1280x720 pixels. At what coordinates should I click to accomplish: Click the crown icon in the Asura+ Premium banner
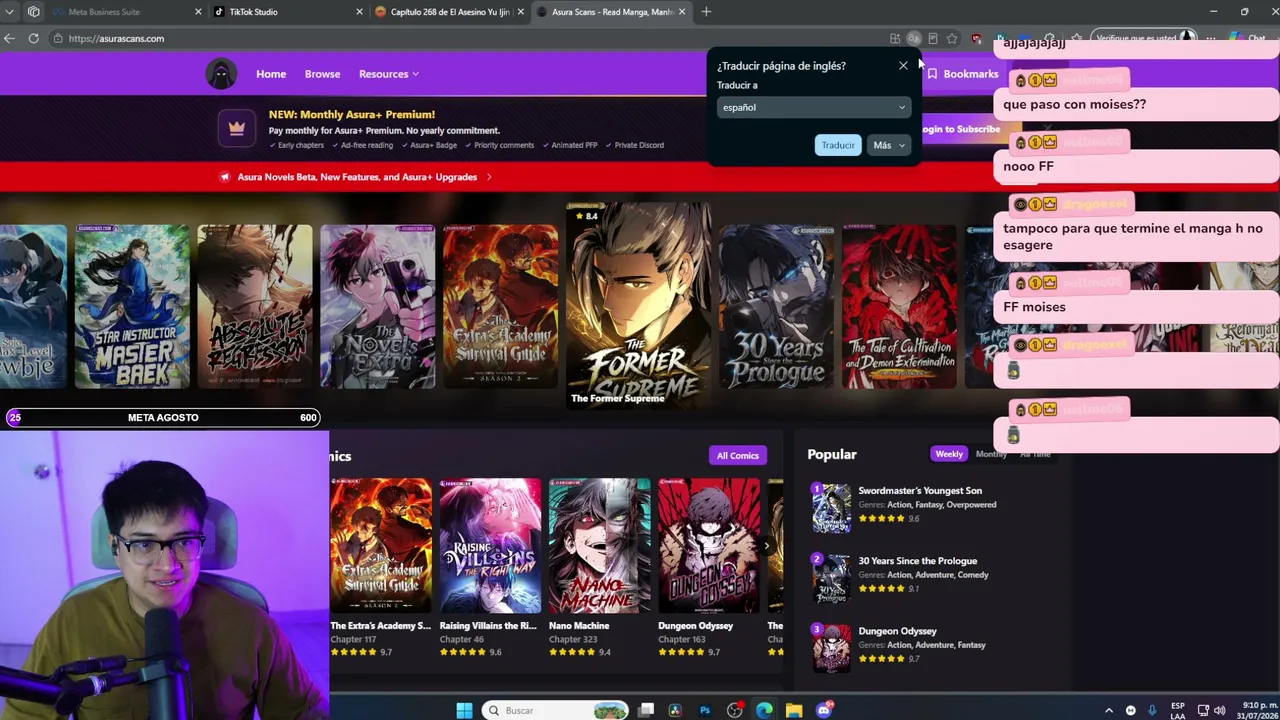pos(237,128)
